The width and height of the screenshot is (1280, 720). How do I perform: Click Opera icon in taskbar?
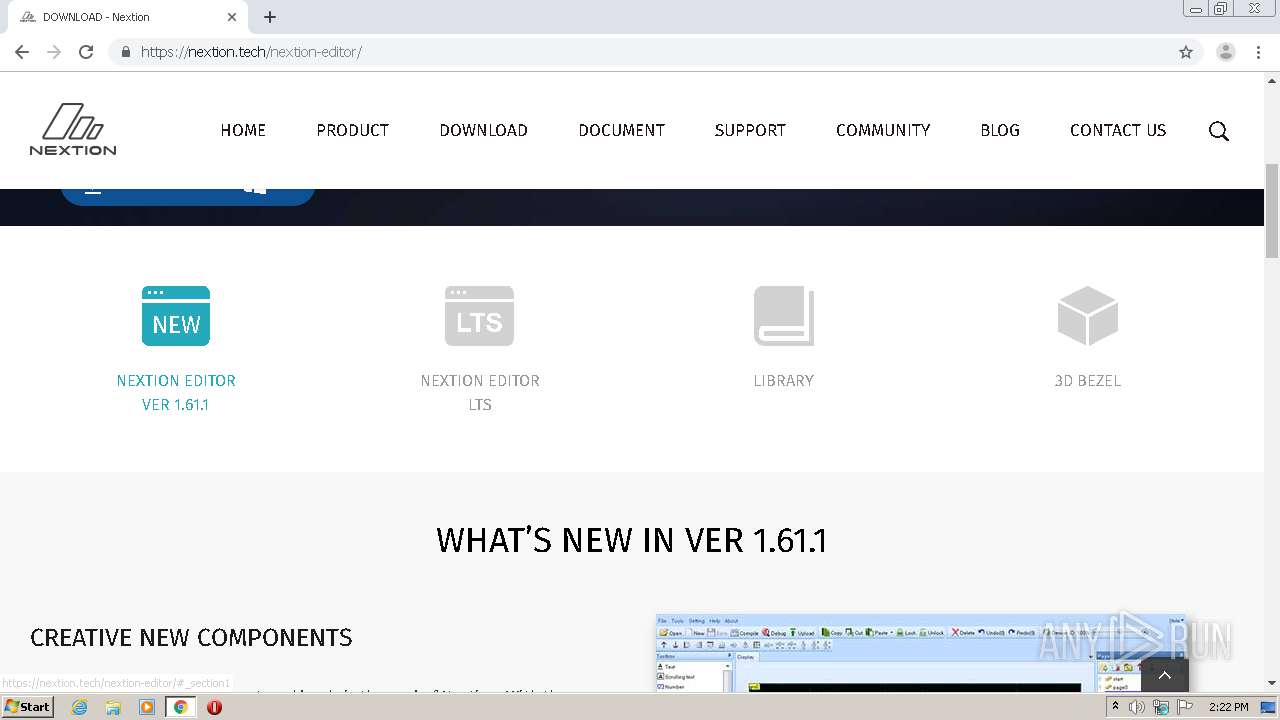214,707
